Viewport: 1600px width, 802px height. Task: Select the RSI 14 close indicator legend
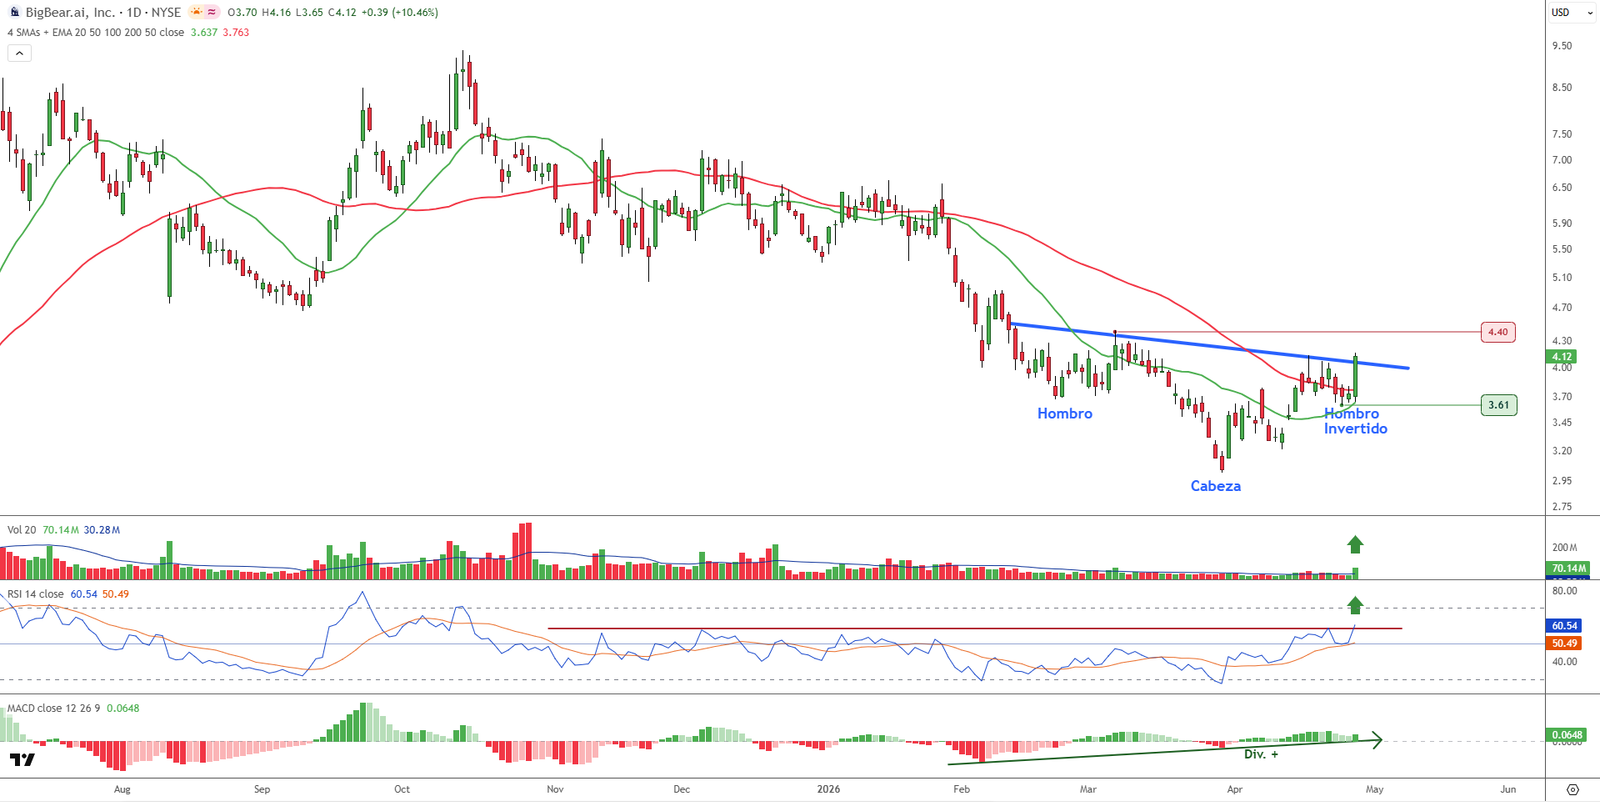(x=36, y=594)
